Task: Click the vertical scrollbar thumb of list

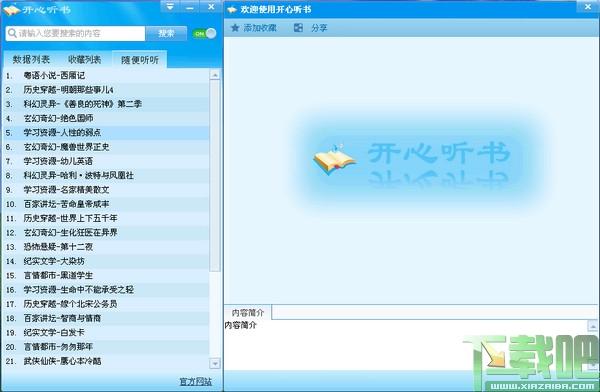Action: pos(215,176)
